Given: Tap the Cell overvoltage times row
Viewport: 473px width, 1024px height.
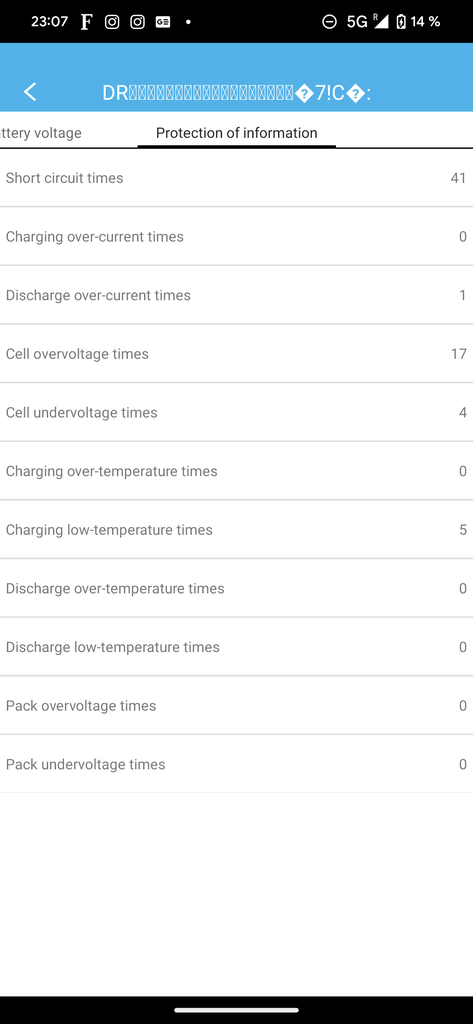Looking at the screenshot, I should click(236, 354).
